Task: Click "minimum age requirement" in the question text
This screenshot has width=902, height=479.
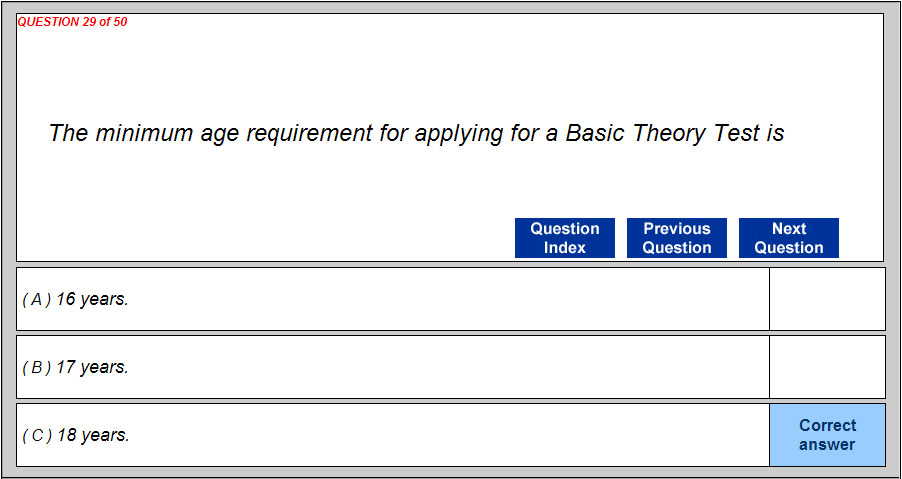Action: [234, 133]
